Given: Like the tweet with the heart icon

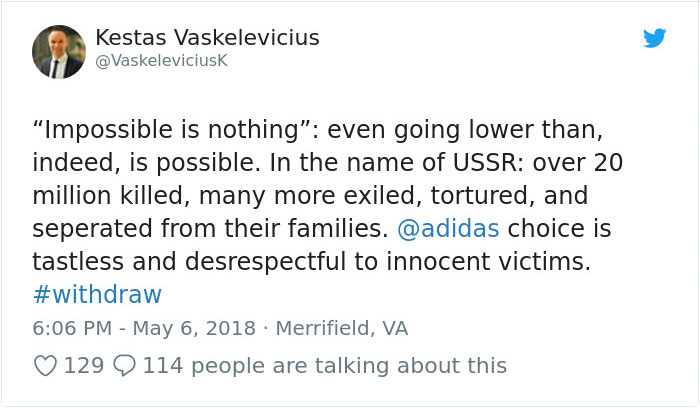Looking at the screenshot, I should (45, 366).
